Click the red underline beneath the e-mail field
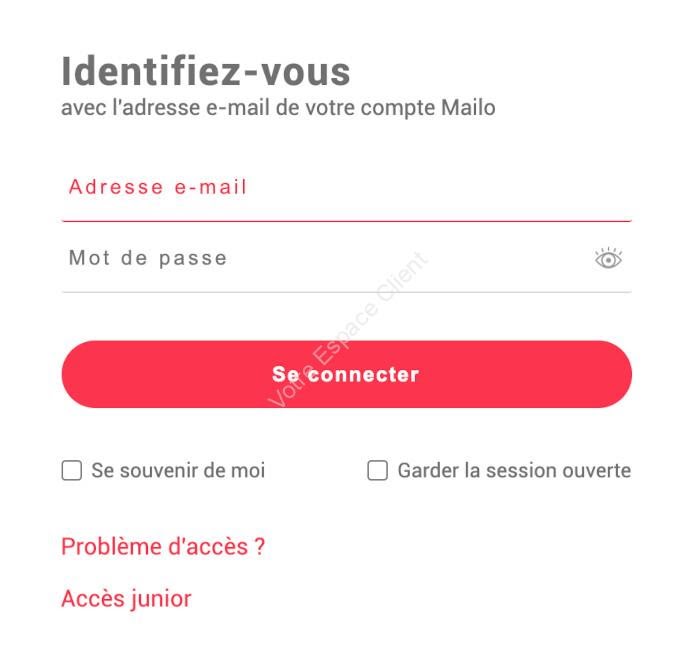 346,221
